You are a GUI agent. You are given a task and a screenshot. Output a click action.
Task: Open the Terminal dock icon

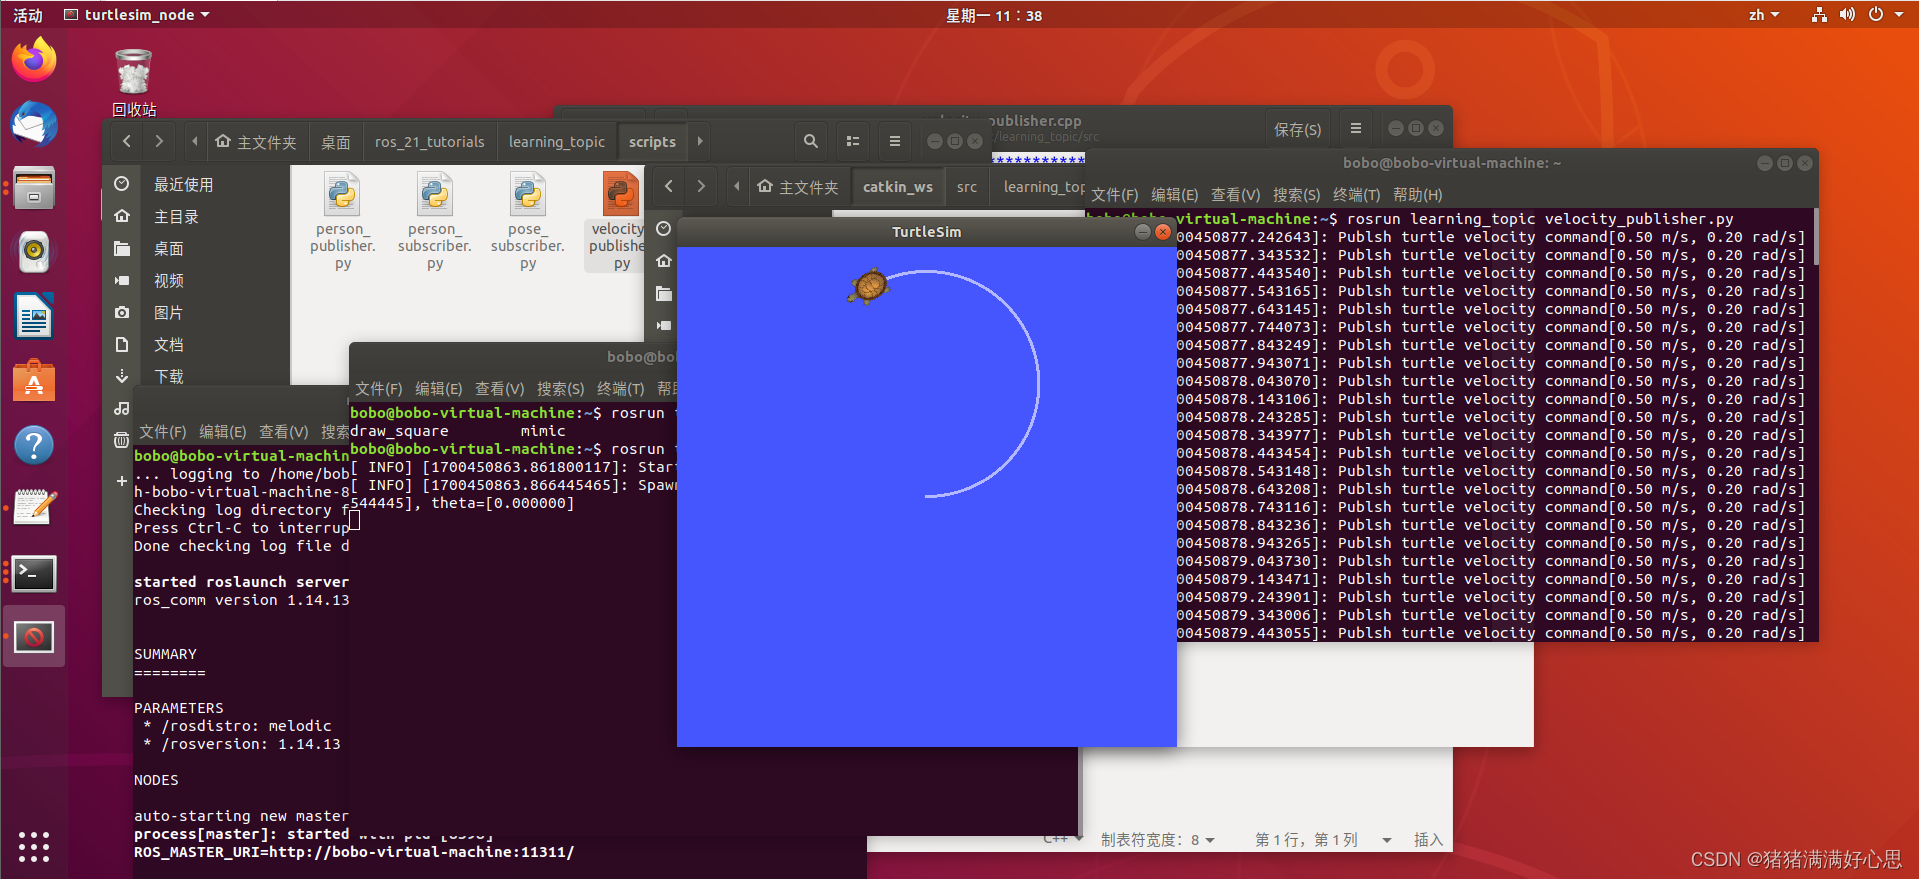tap(34, 573)
